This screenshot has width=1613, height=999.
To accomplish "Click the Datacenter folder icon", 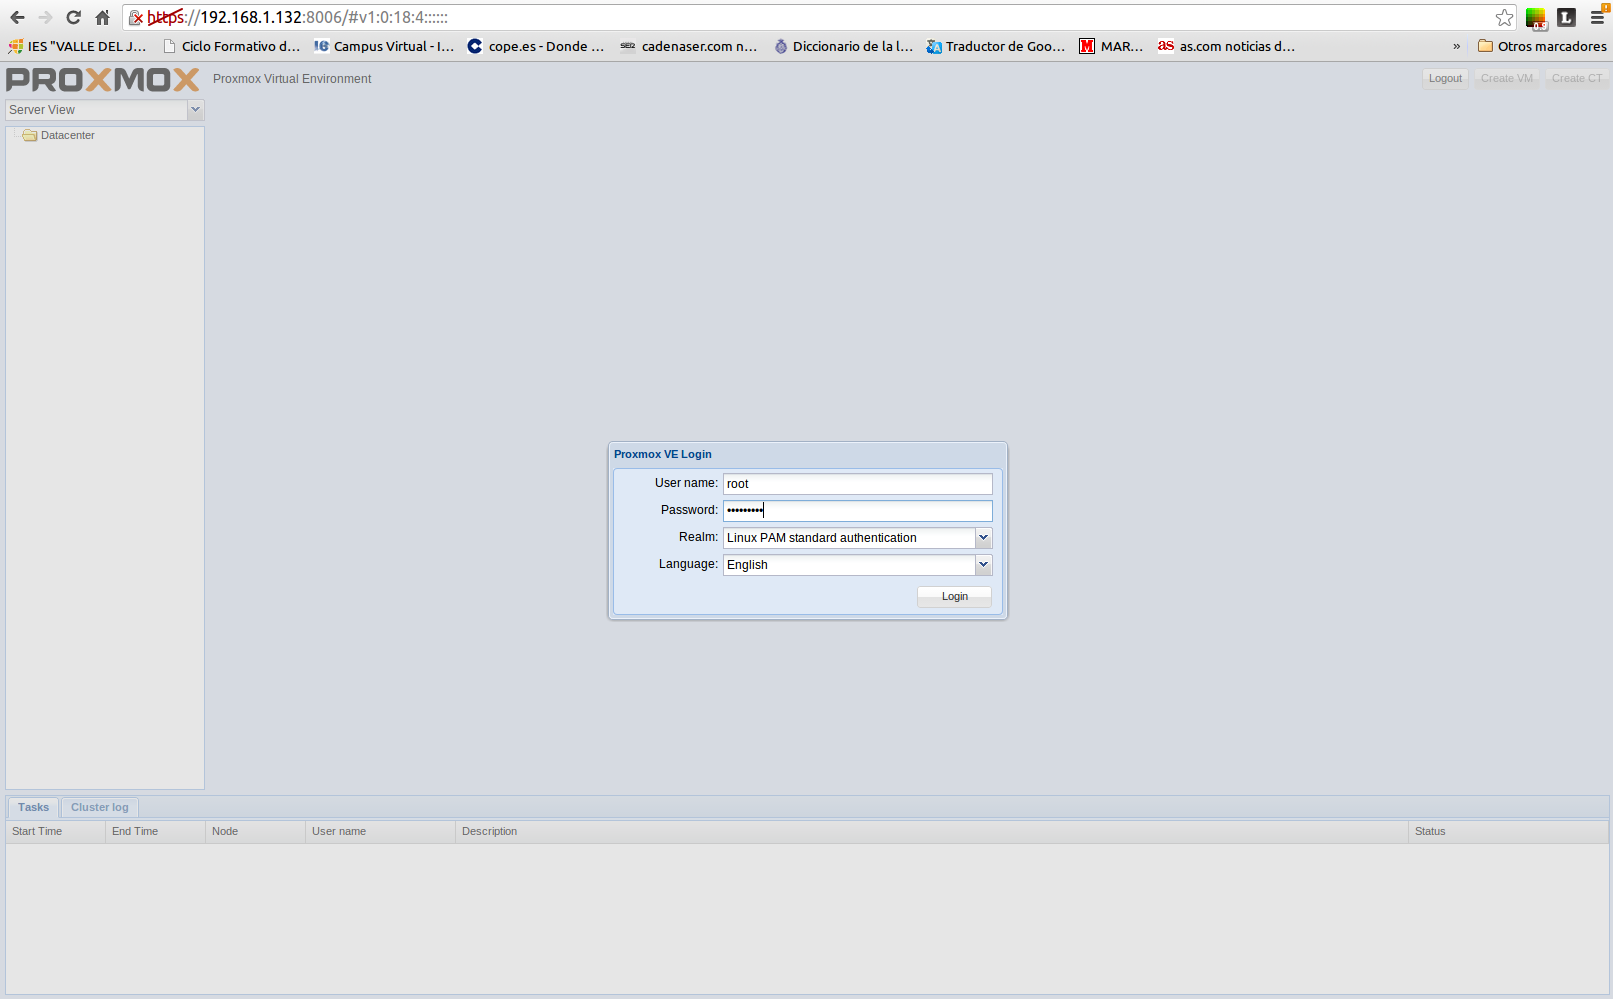I will (x=30, y=136).
